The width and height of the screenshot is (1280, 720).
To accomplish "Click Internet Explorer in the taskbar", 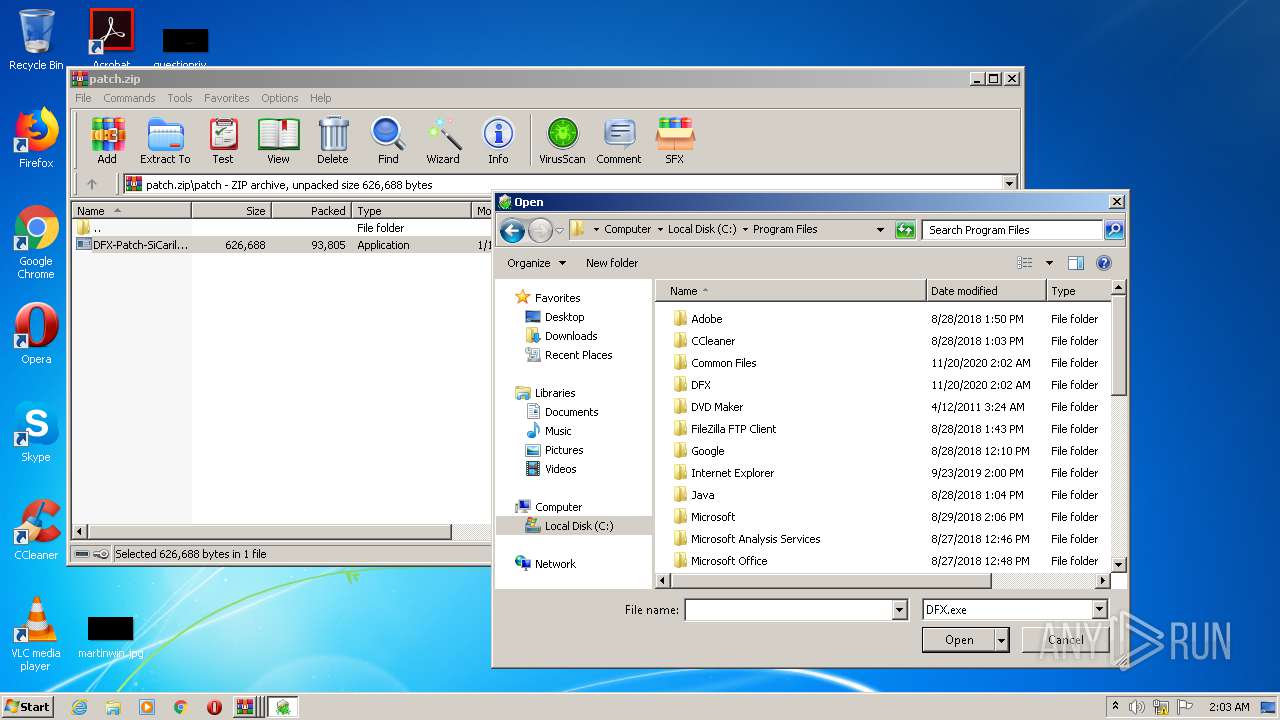I will [79, 707].
